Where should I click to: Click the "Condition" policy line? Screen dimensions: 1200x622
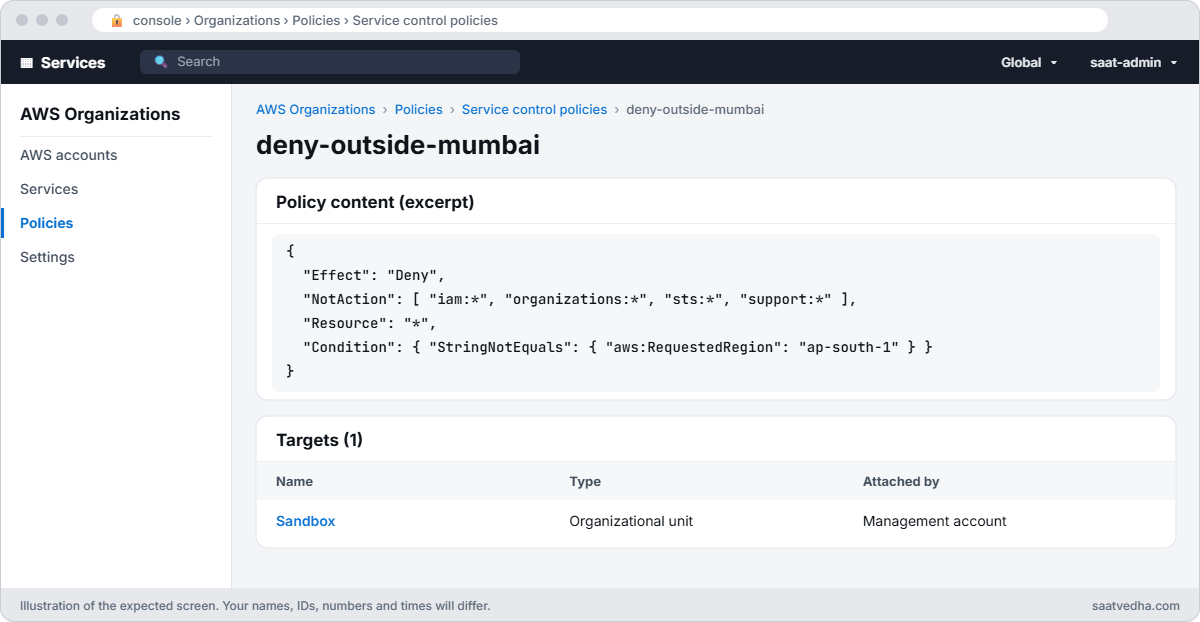click(618, 347)
